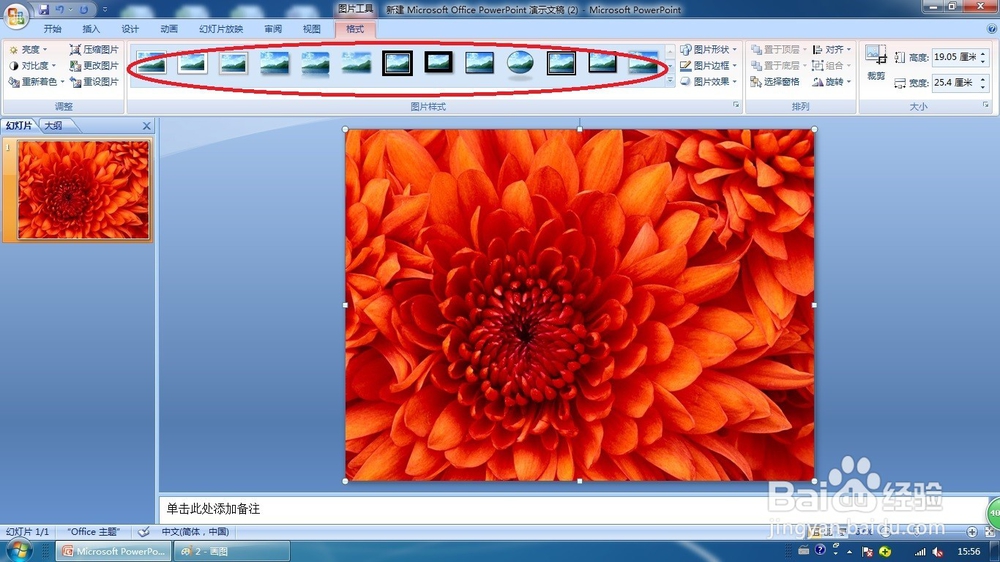Select the 格式 picture tools tab

[355, 29]
